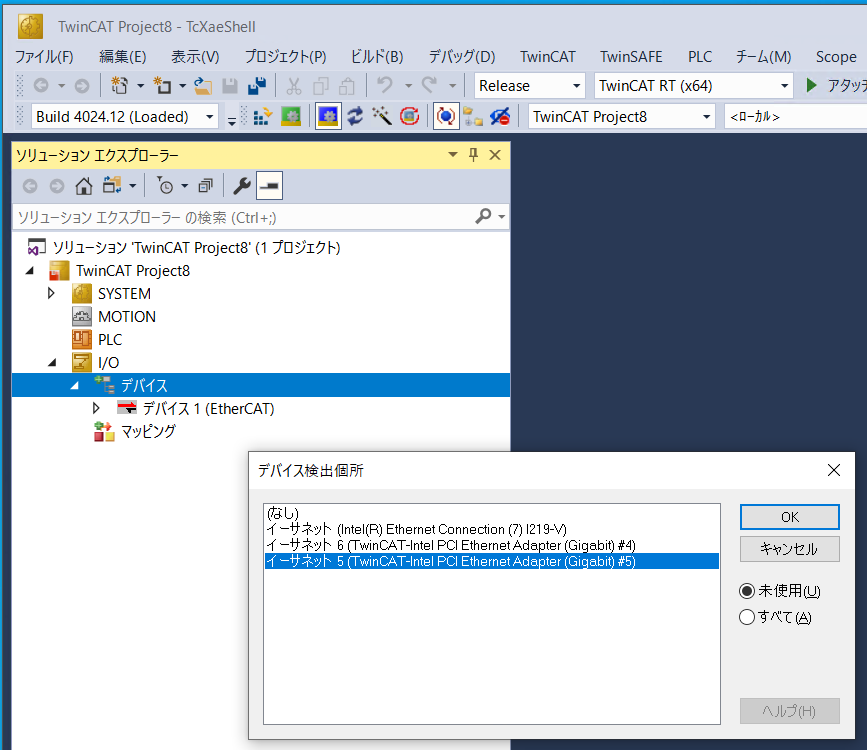Image resolution: width=867 pixels, height=750 pixels.
Task: Open the PLC menu in the menu bar
Action: (x=699, y=56)
